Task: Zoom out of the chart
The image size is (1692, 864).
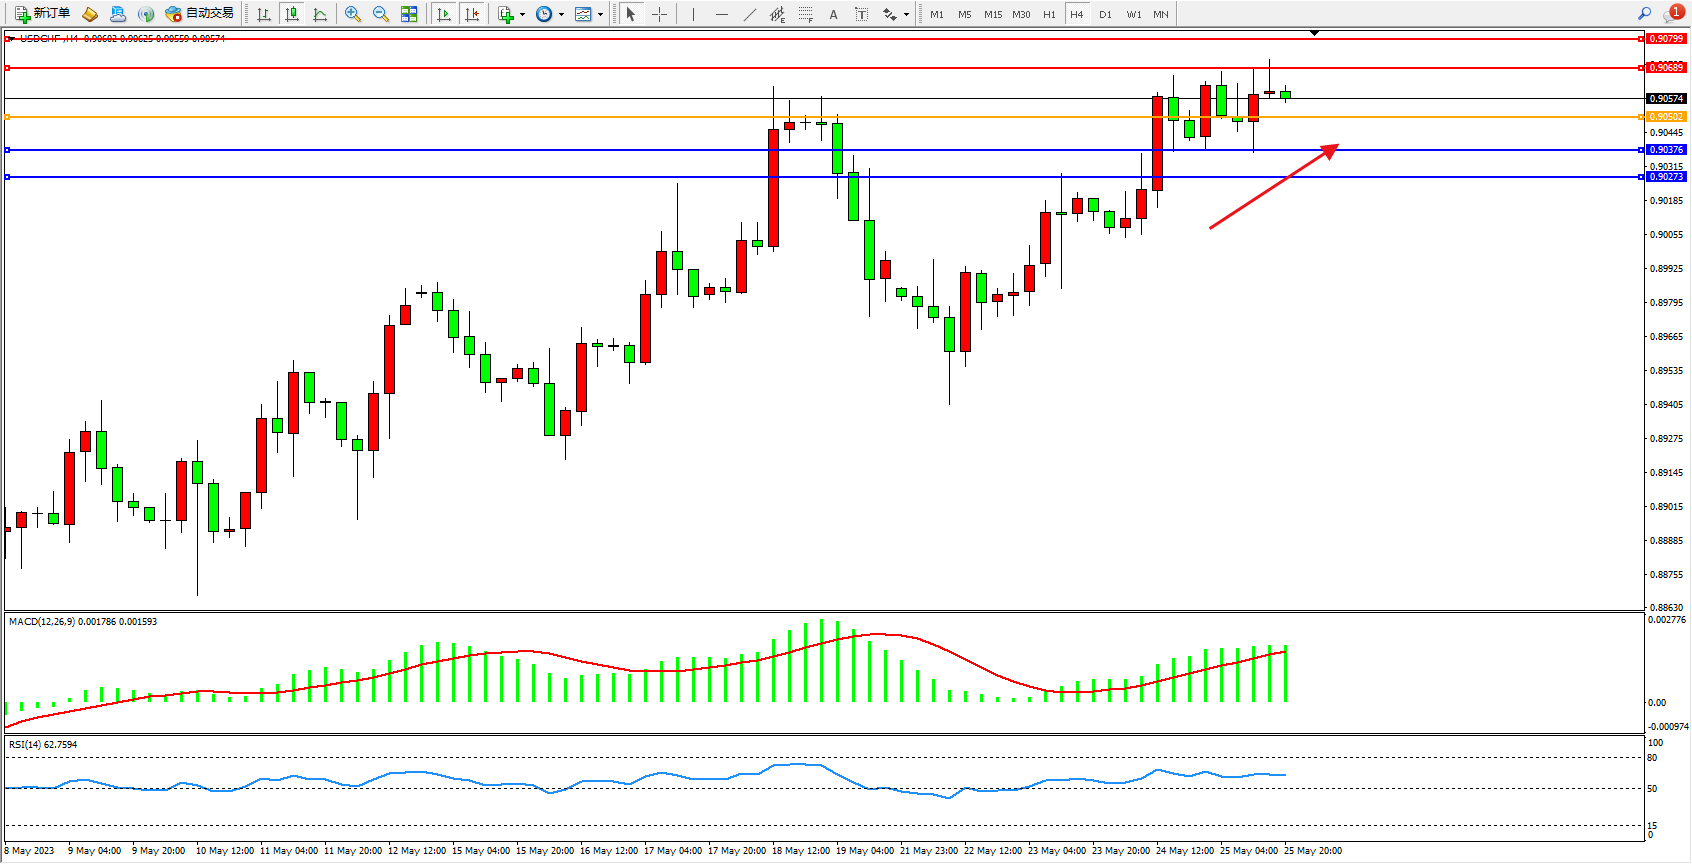Action: [x=381, y=14]
